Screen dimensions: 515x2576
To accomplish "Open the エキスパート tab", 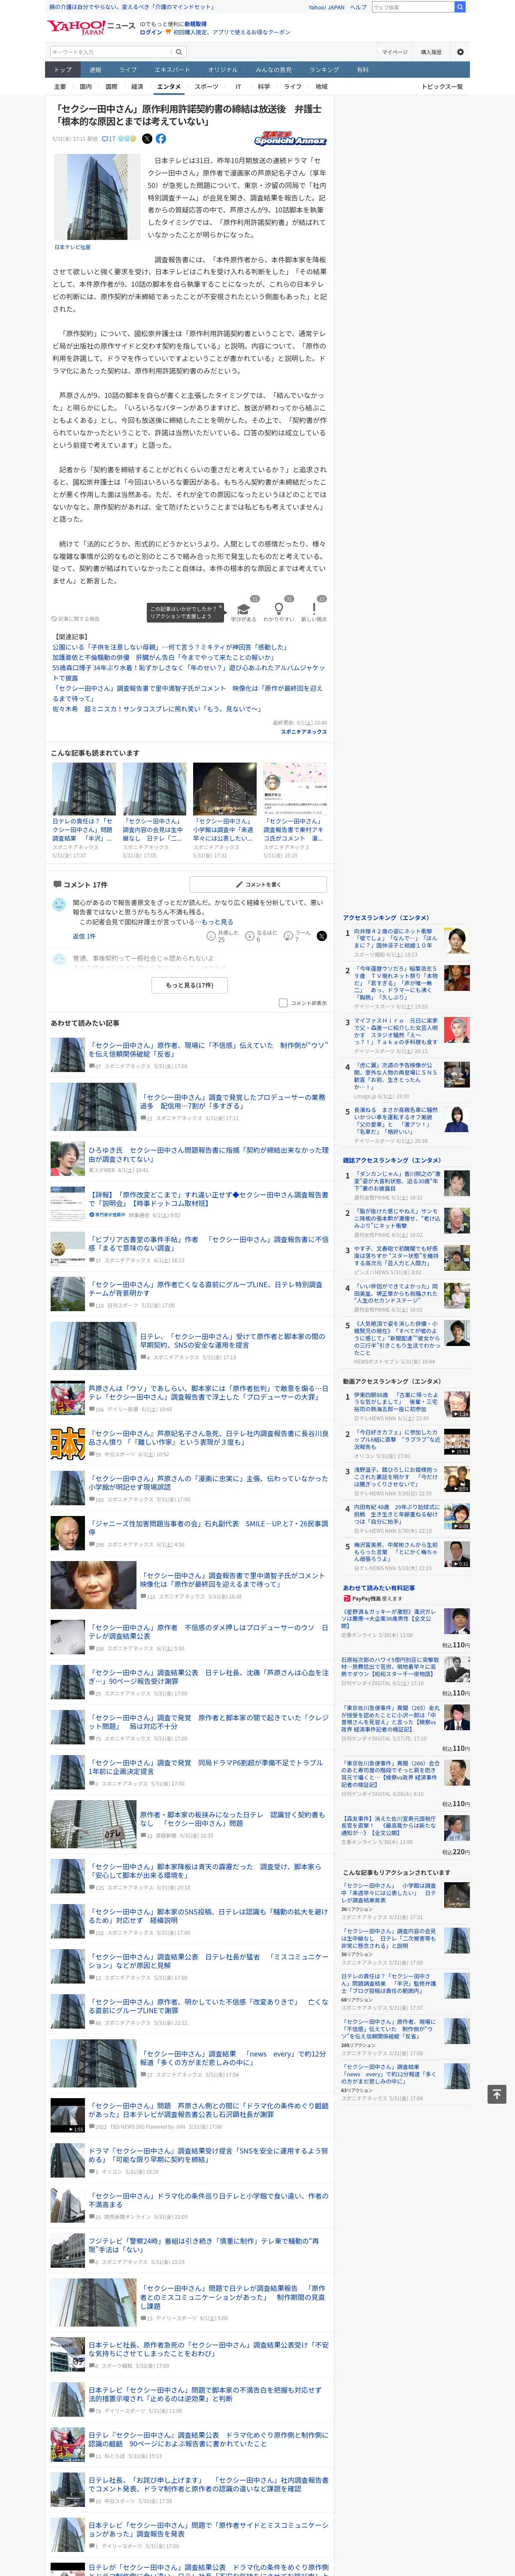I will [172, 70].
